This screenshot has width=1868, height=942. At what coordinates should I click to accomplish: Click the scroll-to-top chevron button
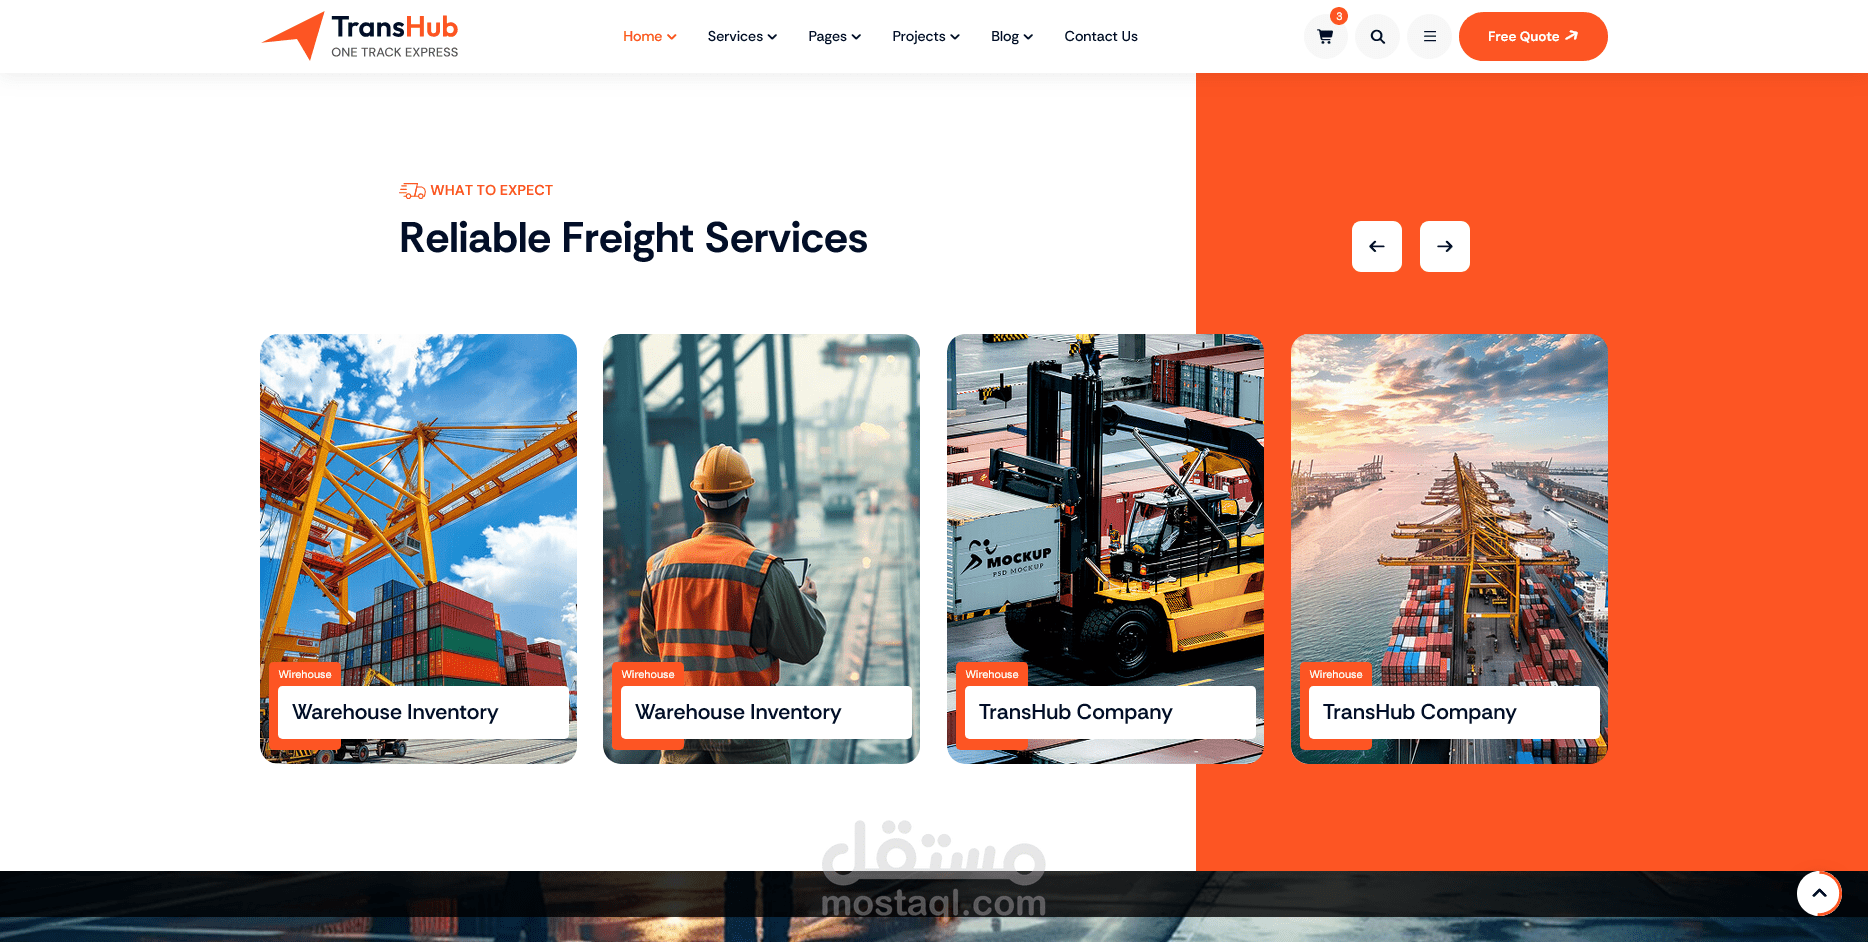click(1819, 893)
